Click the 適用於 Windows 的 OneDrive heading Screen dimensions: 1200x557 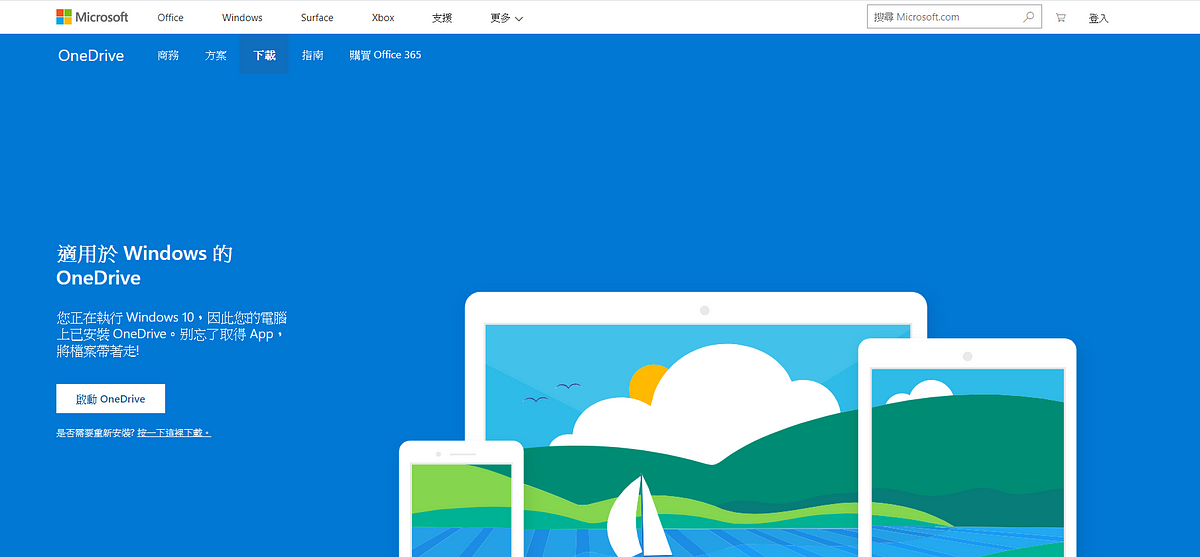(x=145, y=265)
